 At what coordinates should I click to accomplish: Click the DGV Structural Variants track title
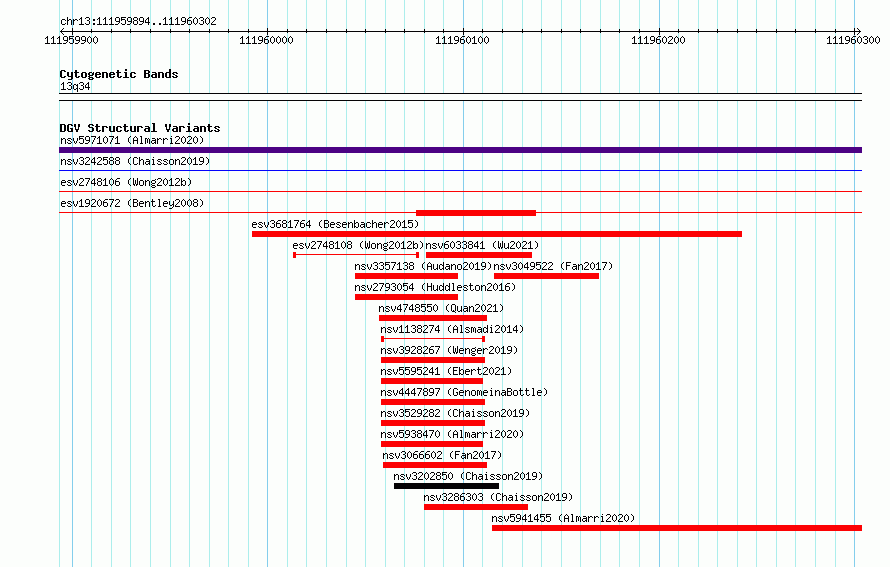[140, 128]
